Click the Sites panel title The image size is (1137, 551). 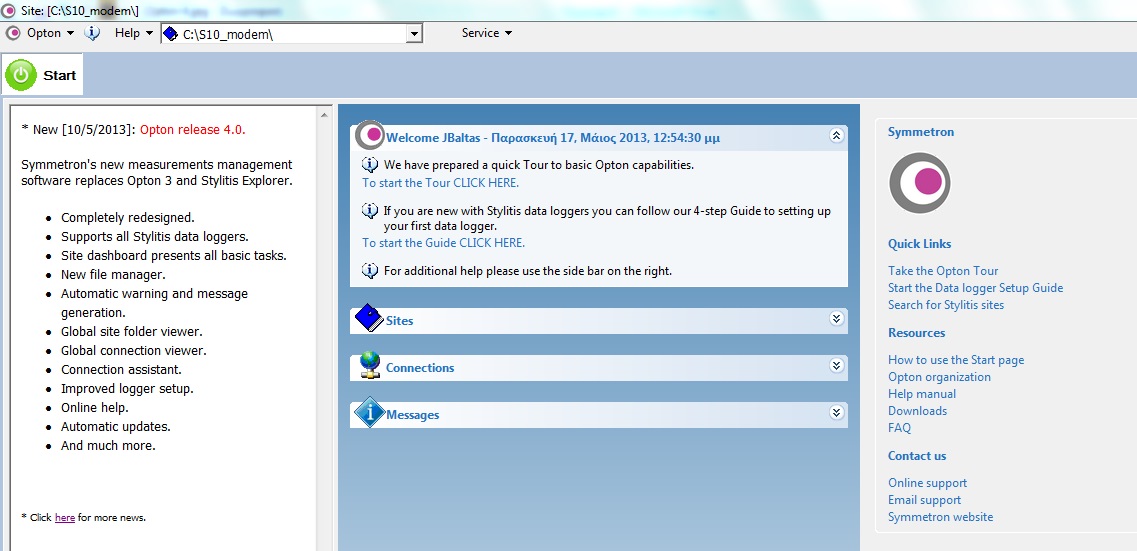[x=400, y=320]
